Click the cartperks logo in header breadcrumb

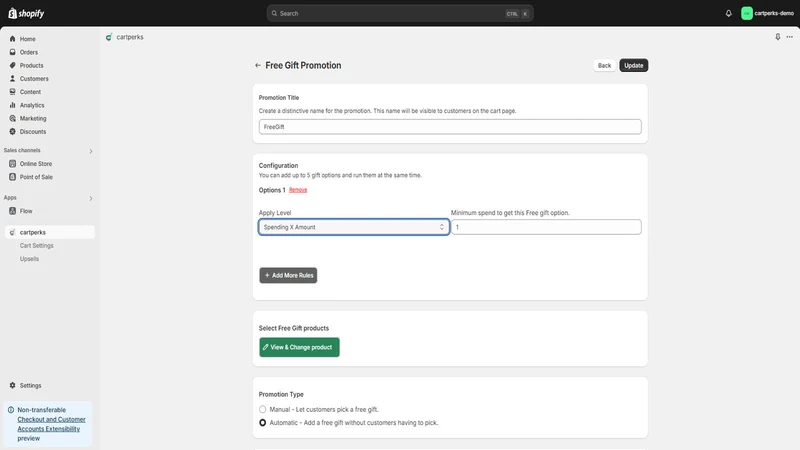tap(109, 37)
